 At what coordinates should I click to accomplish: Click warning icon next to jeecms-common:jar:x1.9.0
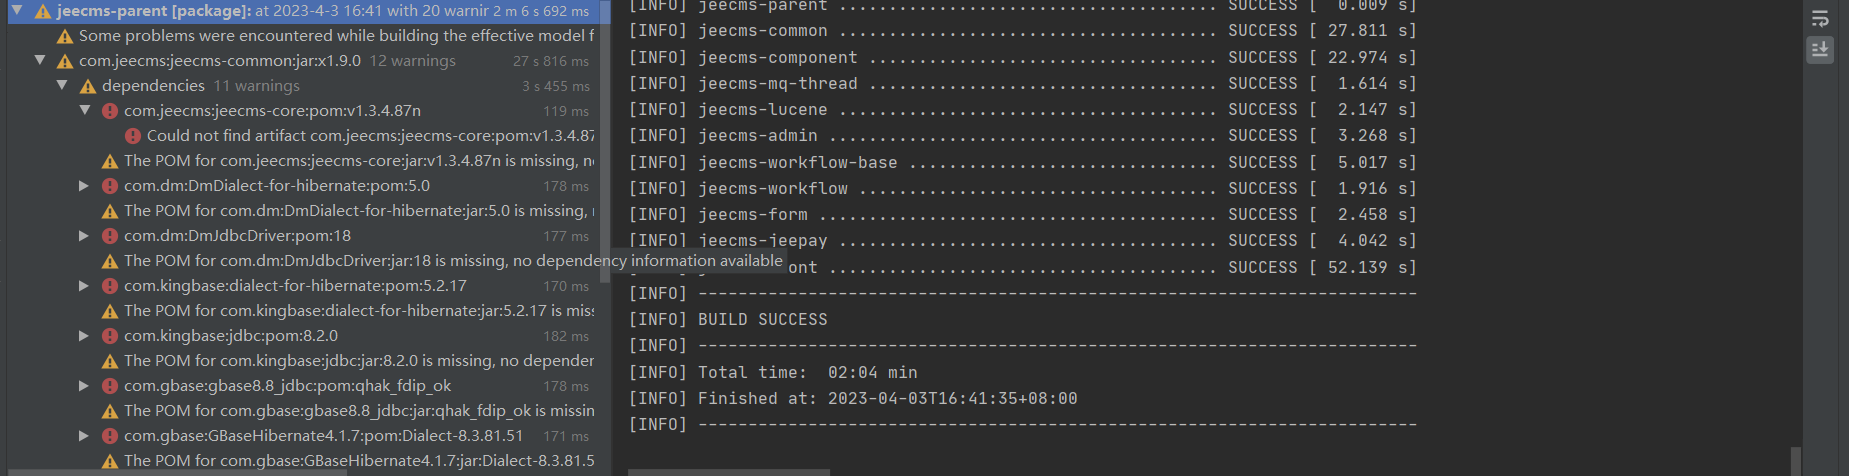(65, 61)
